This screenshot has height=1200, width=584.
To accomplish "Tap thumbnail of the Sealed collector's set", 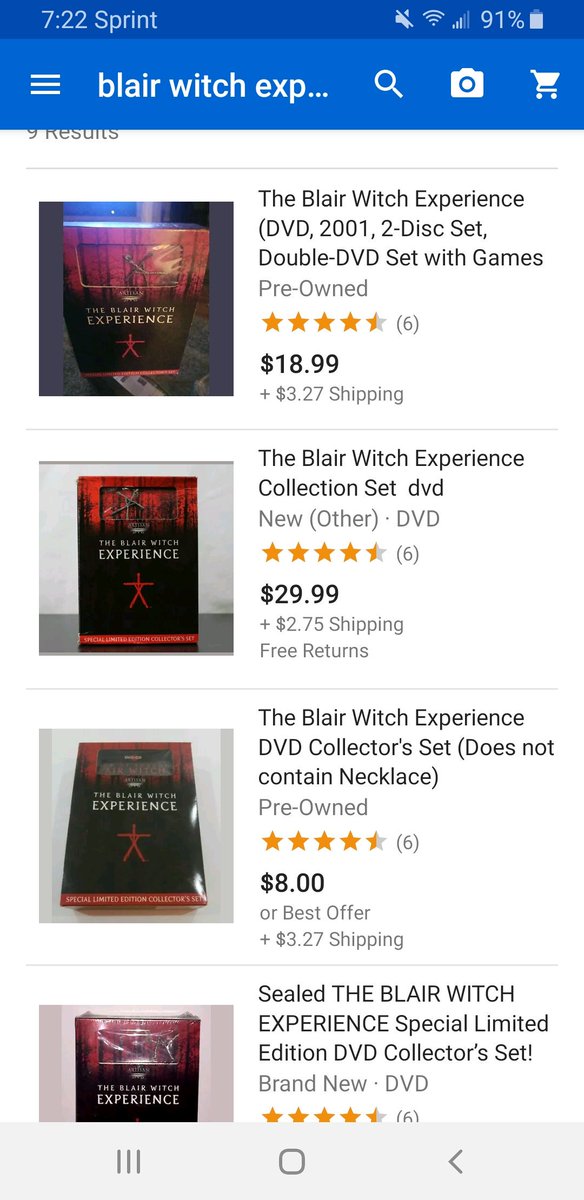I will [x=136, y=1063].
